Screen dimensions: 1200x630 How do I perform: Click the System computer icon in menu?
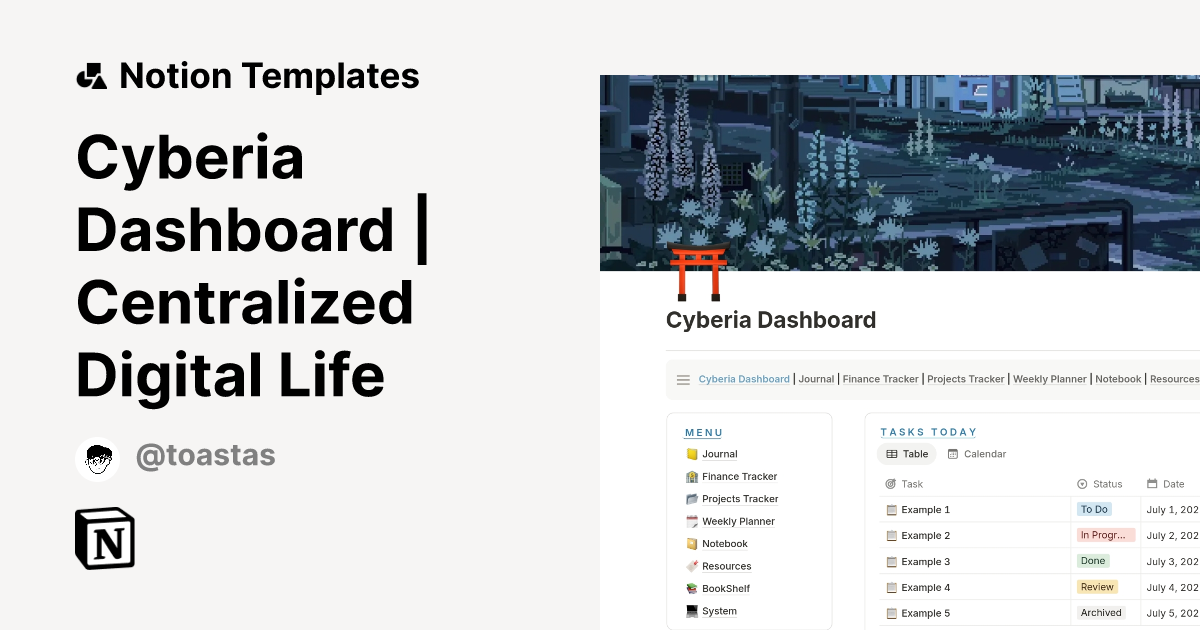[x=692, y=611]
